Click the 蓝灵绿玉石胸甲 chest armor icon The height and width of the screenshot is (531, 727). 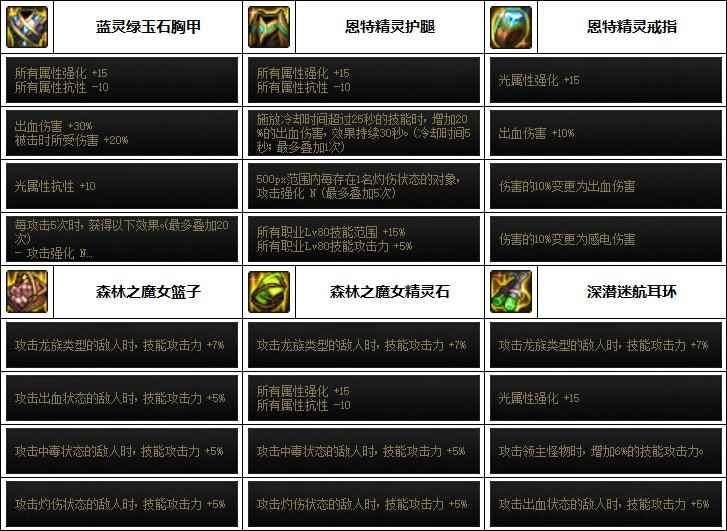[27, 27]
